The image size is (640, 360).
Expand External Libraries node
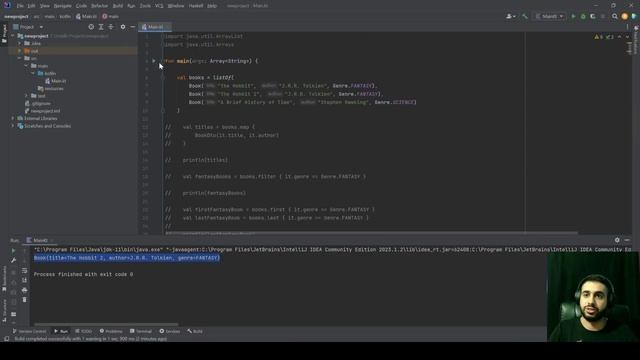(x=13, y=118)
